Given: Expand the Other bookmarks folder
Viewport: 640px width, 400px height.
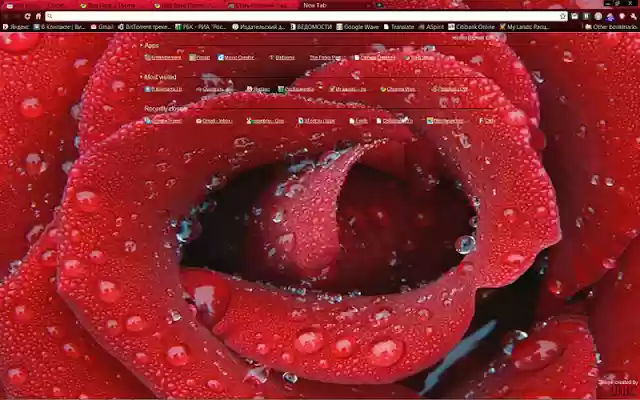Looking at the screenshot, I should (611, 27).
